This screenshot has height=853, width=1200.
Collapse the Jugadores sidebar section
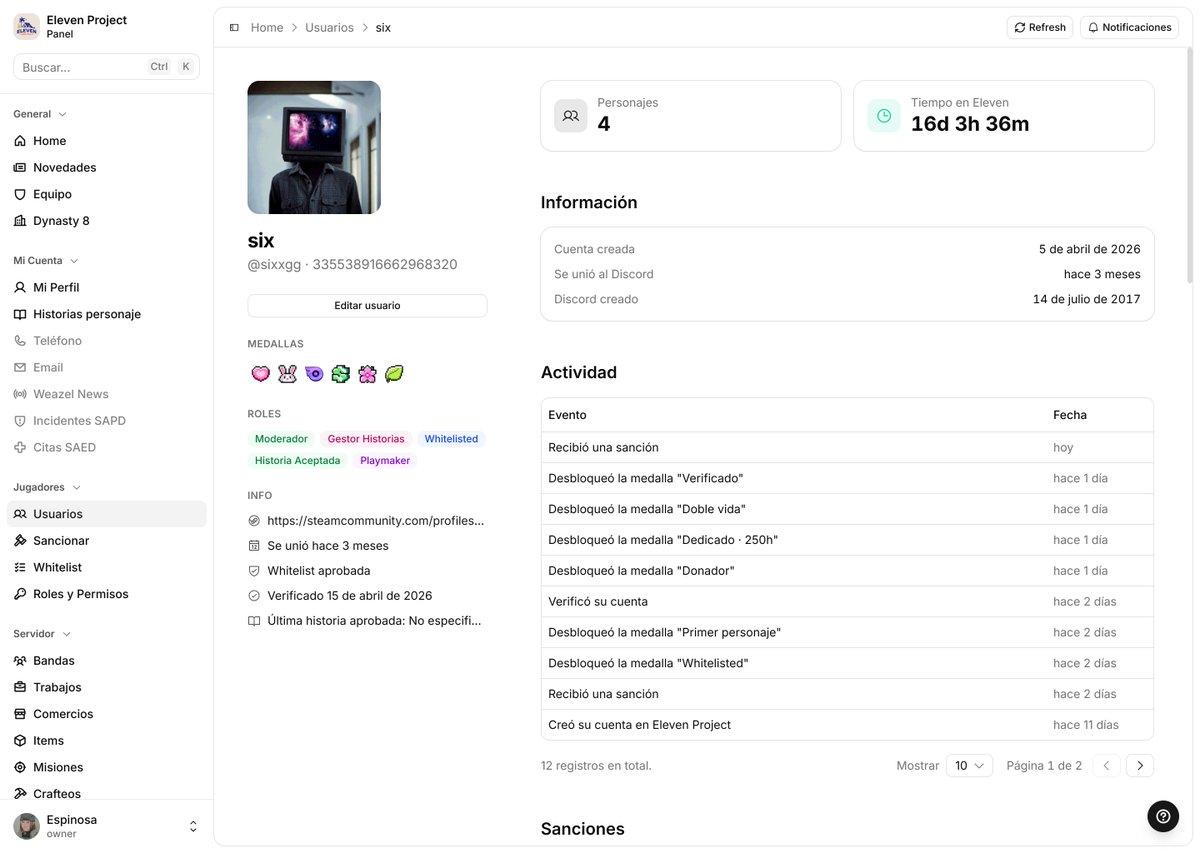click(x=47, y=488)
